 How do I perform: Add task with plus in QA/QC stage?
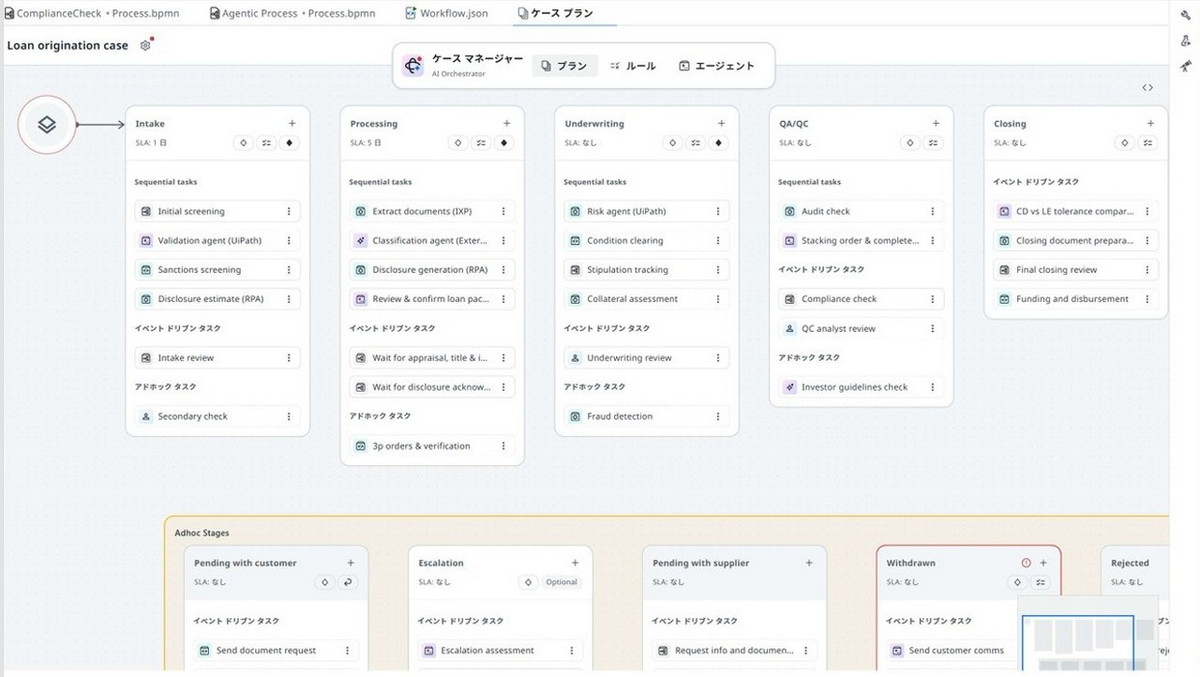pos(936,123)
